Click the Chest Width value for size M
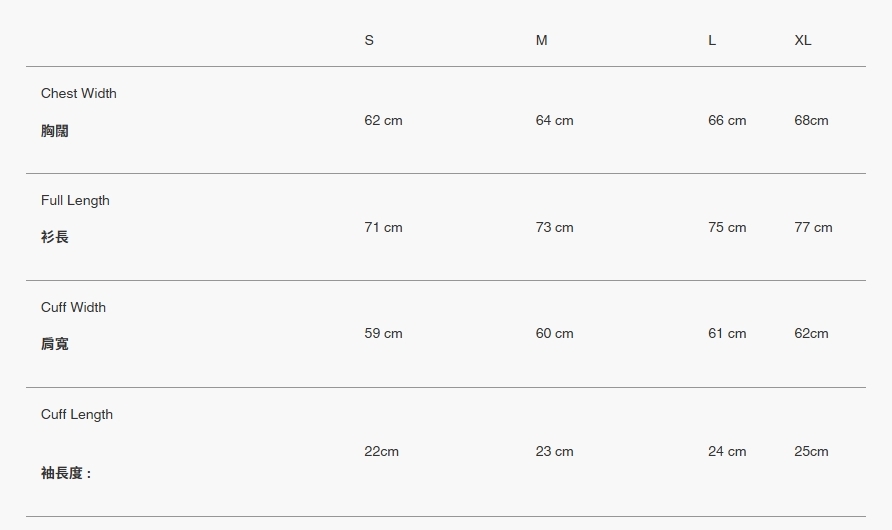This screenshot has height=530, width=892. pyautogui.click(x=554, y=120)
